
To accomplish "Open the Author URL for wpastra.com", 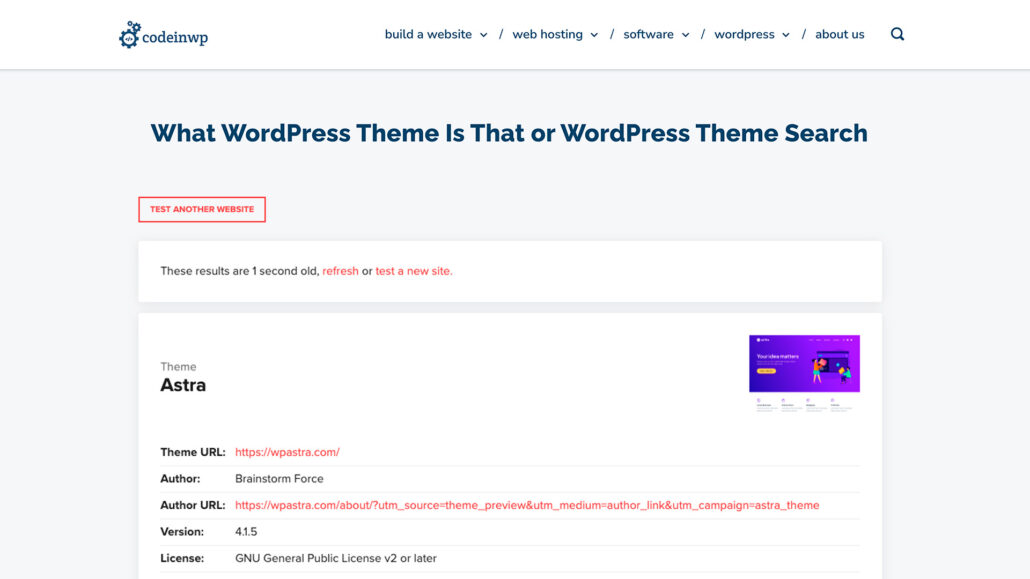I will 527,505.
